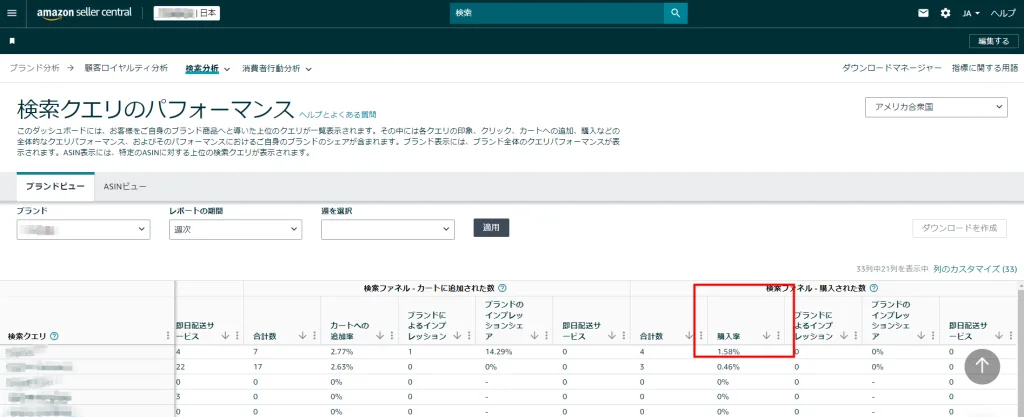Open ブランドのインプレッションシェア menu in purchased section
Image resolution: width=1024 pixels, height=417 pixels.
coord(933,335)
